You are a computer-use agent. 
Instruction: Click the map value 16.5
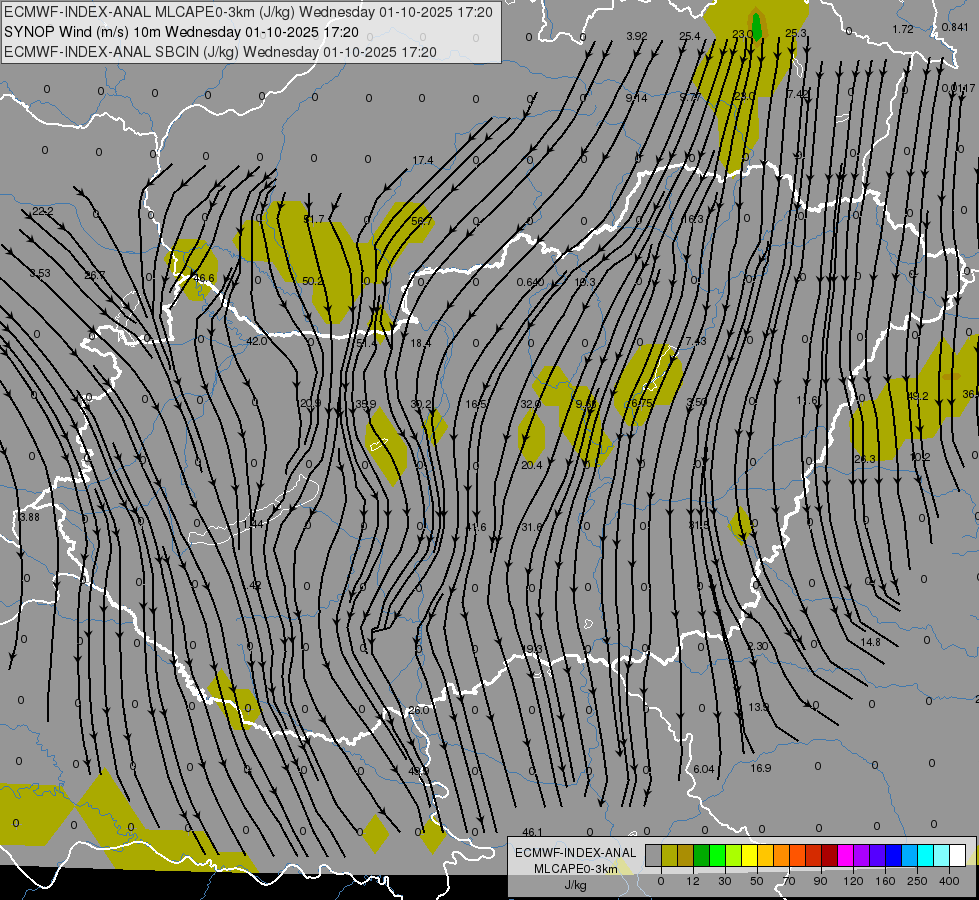click(x=476, y=404)
